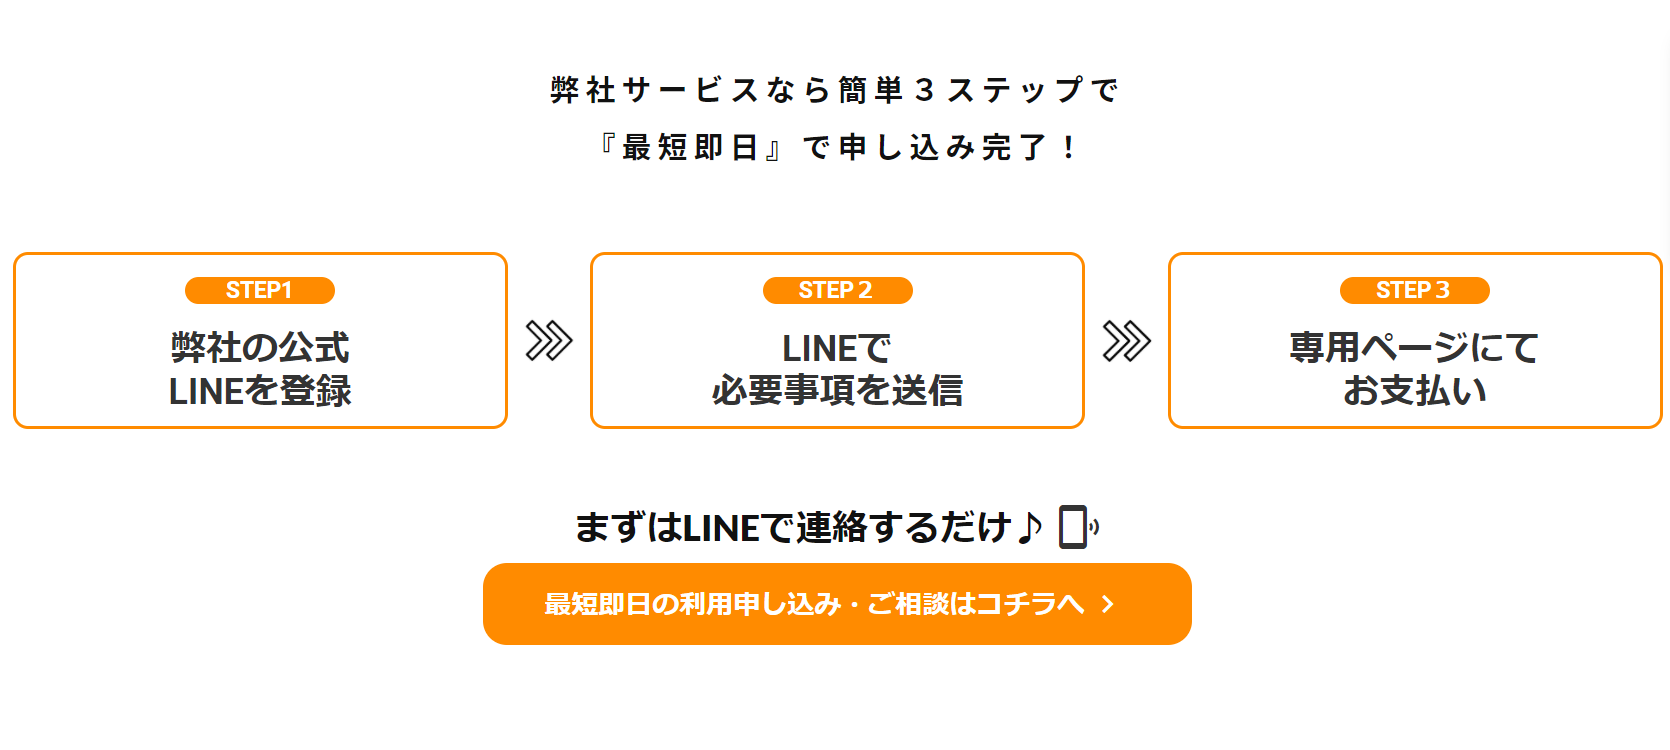Click the smartphone icon next to LINE text
Screen dimensions: 1670x750
[x=1072, y=525]
